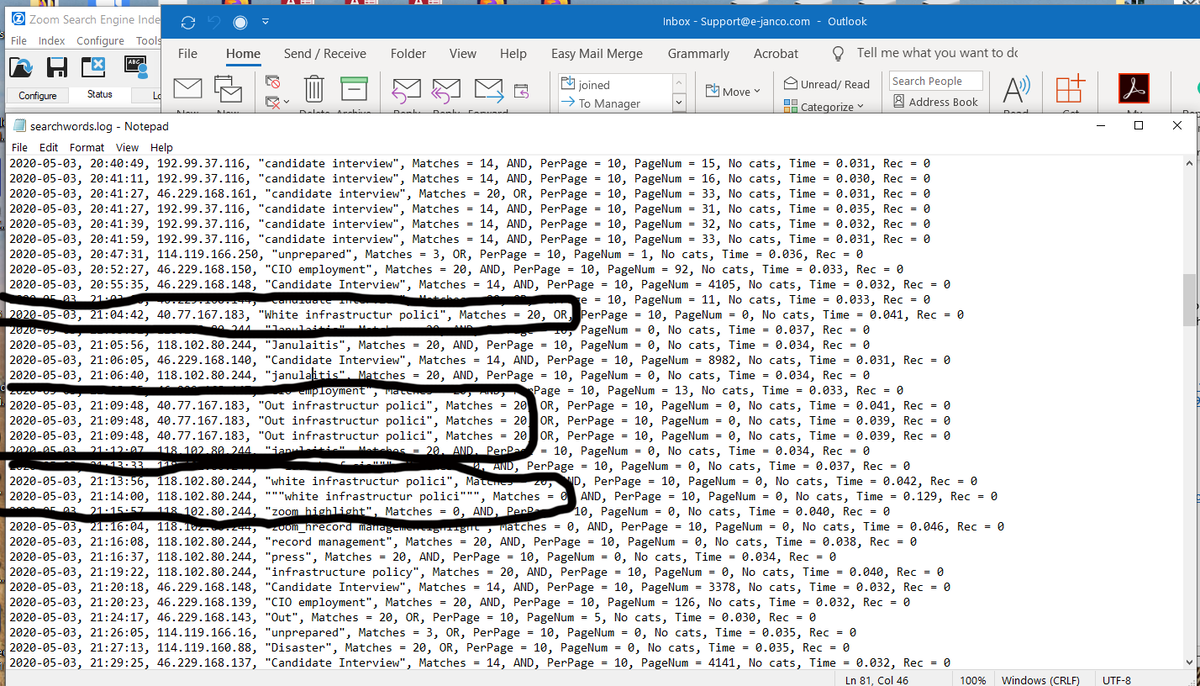Open the Acrobat tab in Outlook
Image resolution: width=1200 pixels, height=686 pixels.
coord(776,54)
